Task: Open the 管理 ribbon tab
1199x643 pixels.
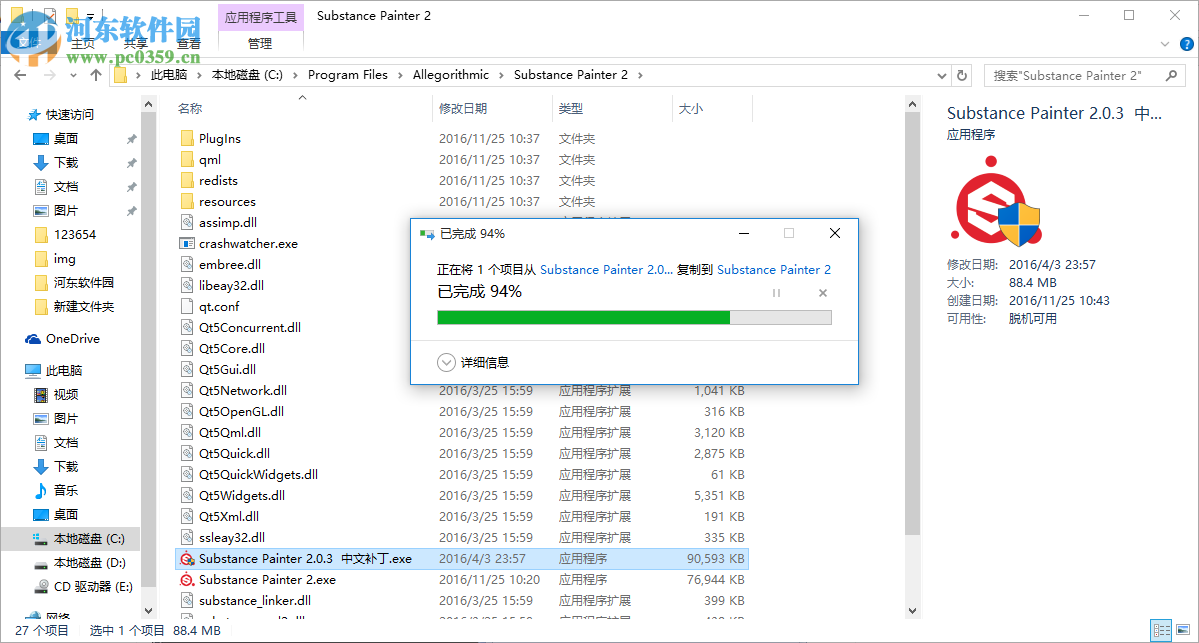Action: (260, 44)
